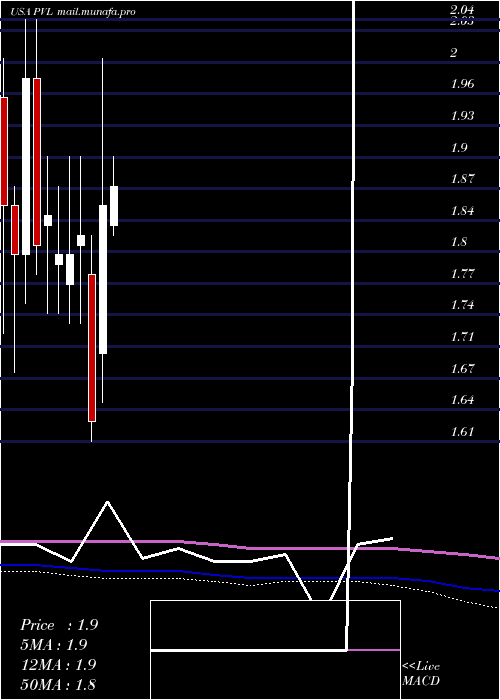Click the last white candle near 1.87
Viewport: 500px width, 700px height.
[x=114, y=206]
